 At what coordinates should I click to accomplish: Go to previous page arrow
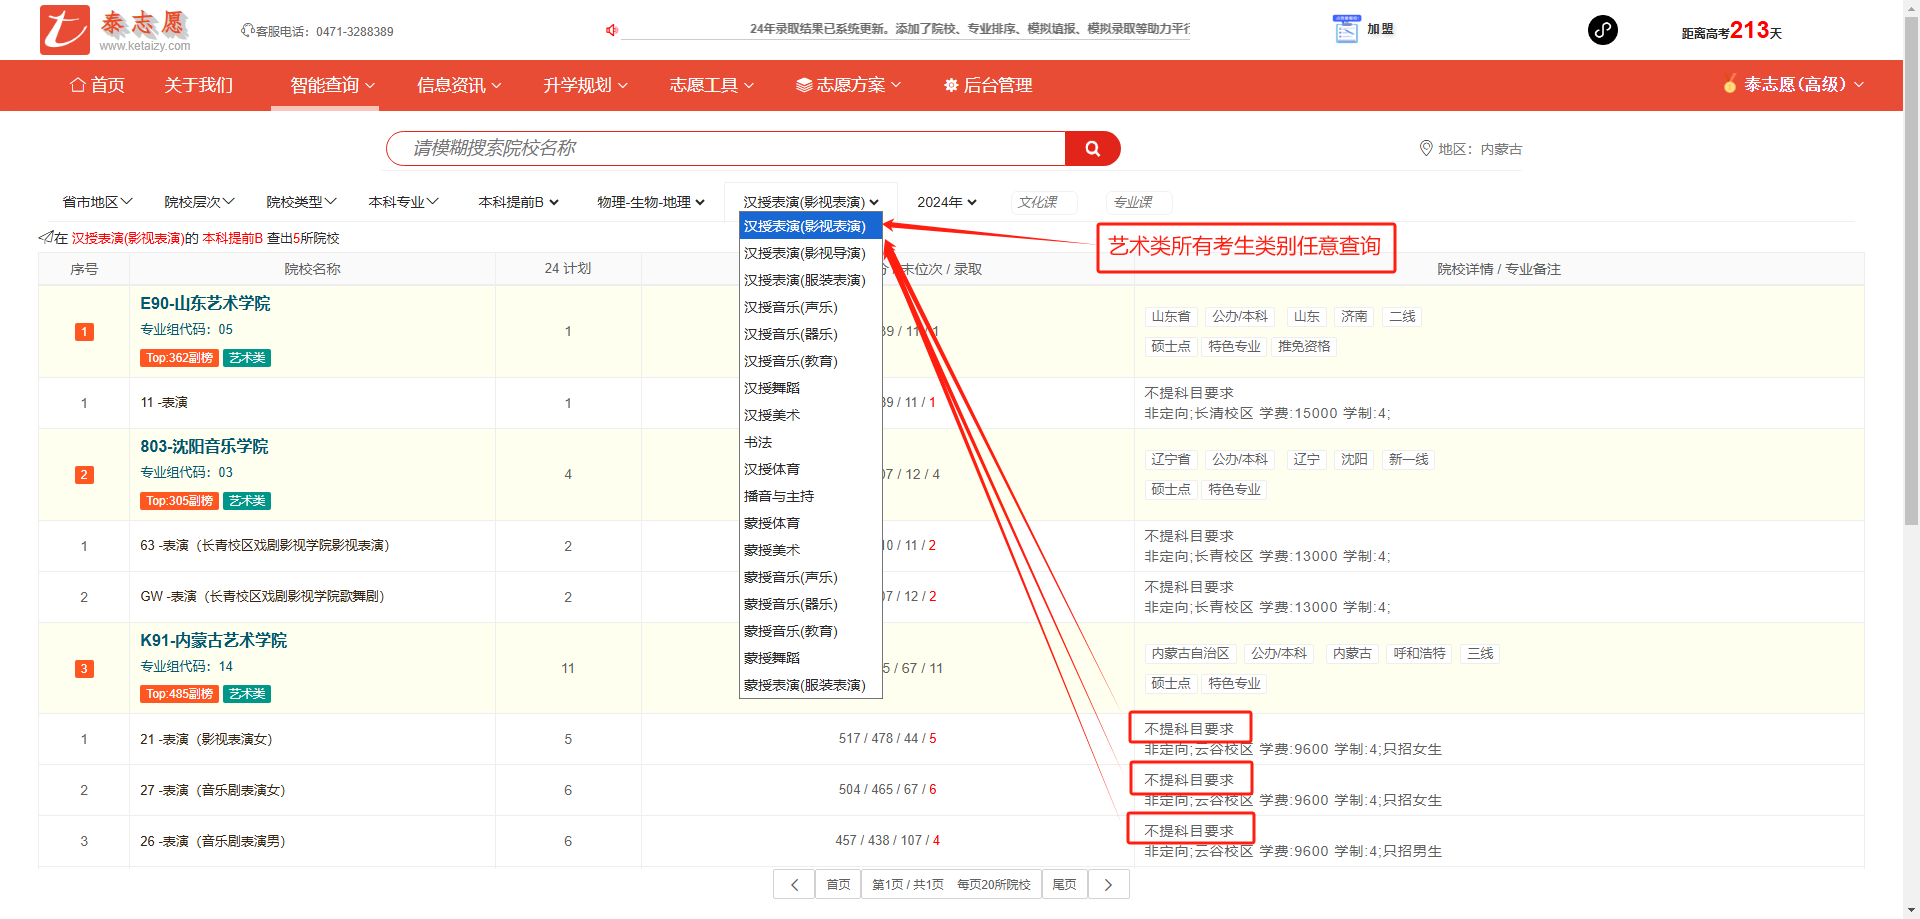pyautogui.click(x=794, y=885)
